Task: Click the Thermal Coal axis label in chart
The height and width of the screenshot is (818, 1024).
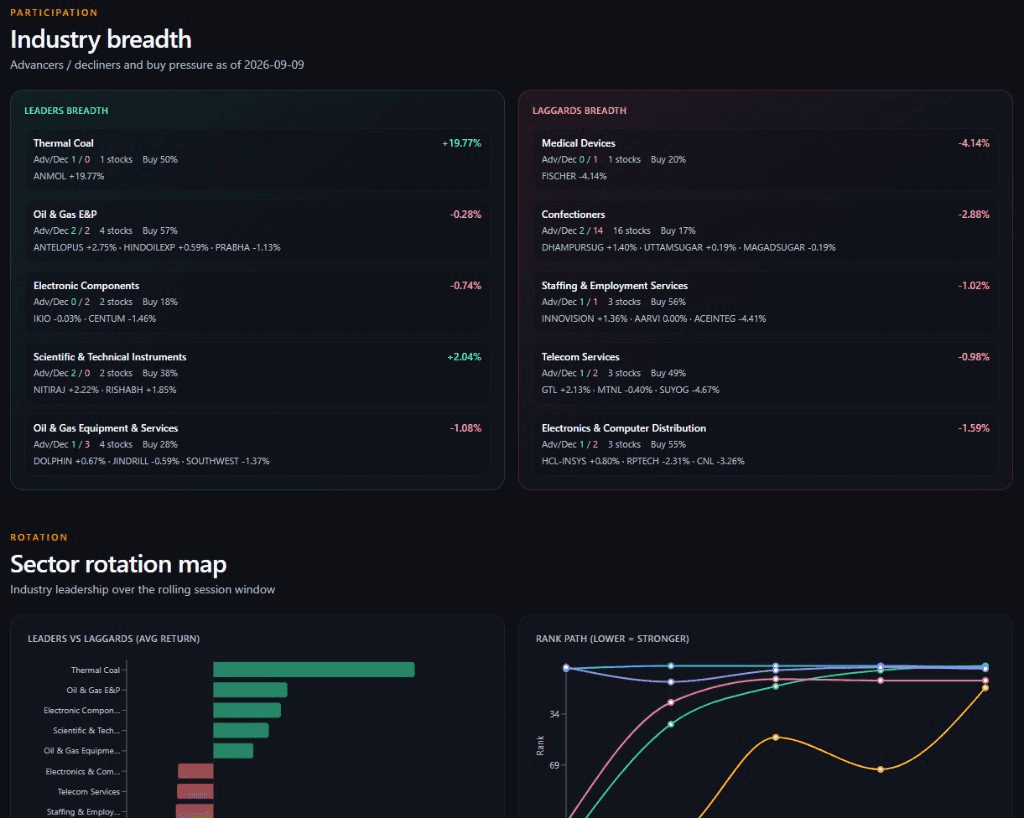Action: pyautogui.click(x=95, y=670)
